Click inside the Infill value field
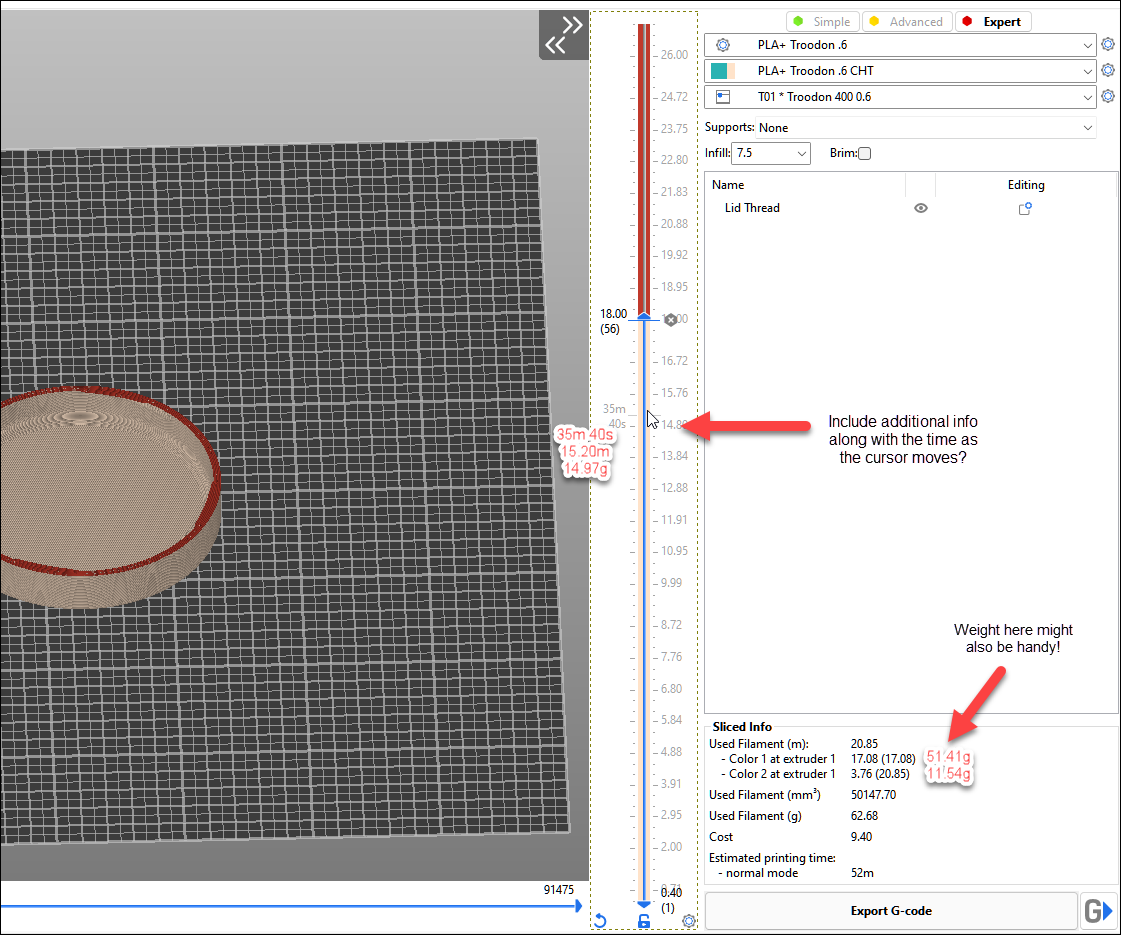This screenshot has height=935, width=1121. (763, 153)
